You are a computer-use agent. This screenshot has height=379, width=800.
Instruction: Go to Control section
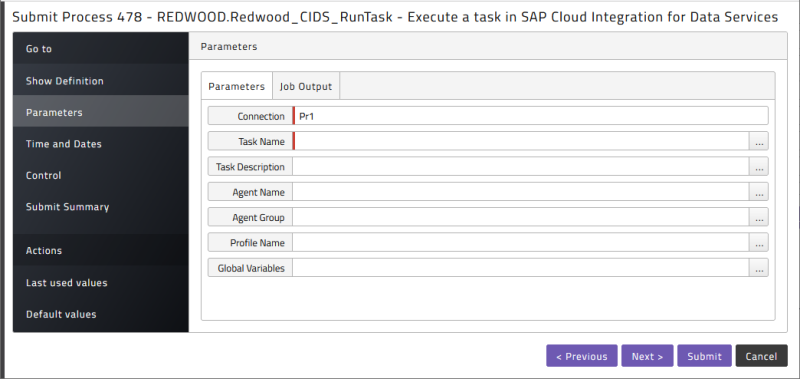coord(101,175)
